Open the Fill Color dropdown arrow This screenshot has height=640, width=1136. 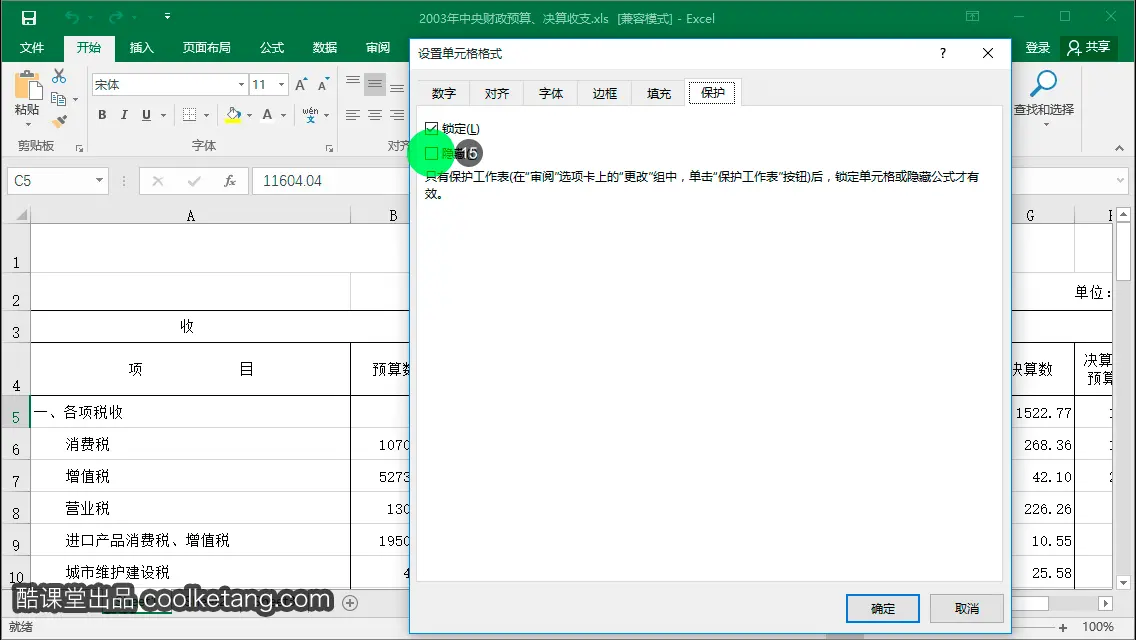249,115
